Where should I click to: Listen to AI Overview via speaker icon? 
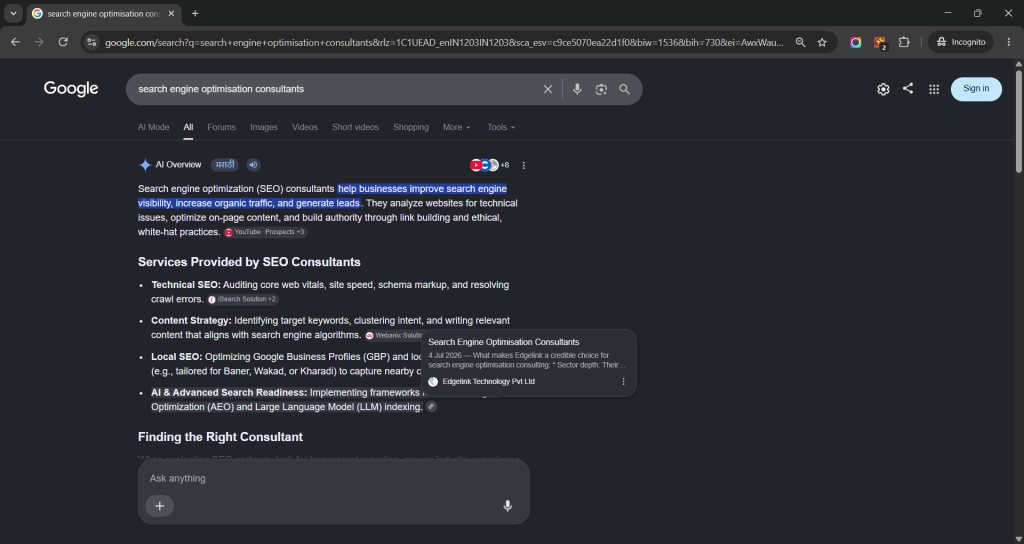253,165
